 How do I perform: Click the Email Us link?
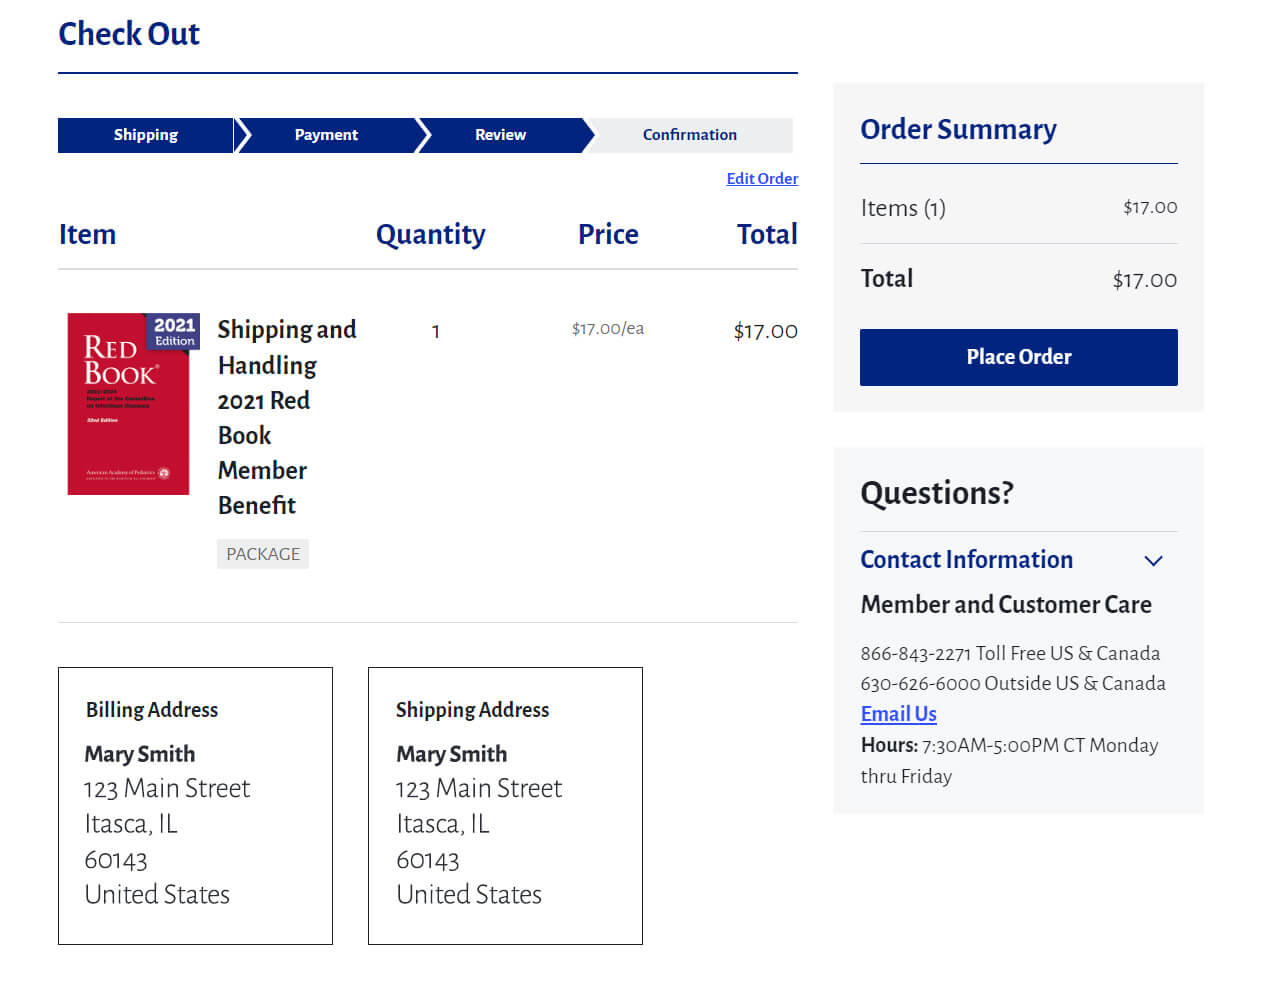[x=898, y=714]
